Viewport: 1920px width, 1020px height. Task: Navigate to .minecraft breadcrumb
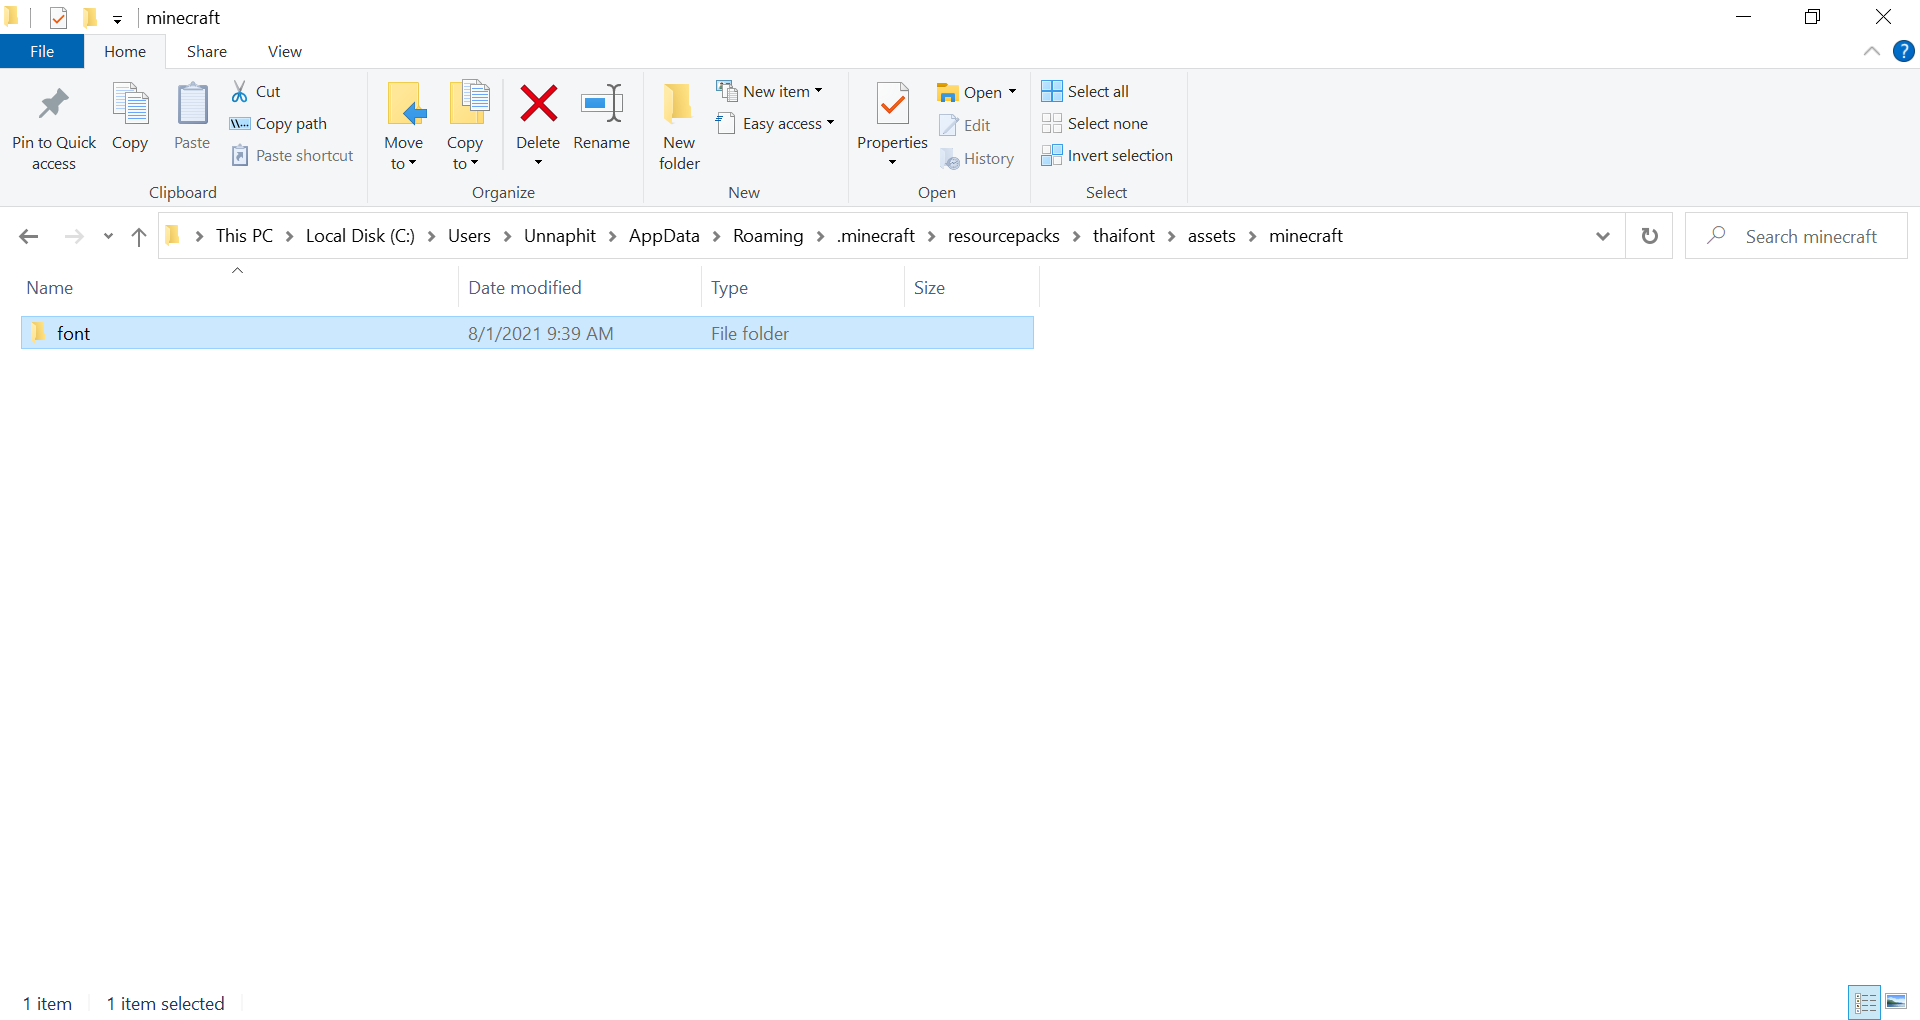coord(876,235)
